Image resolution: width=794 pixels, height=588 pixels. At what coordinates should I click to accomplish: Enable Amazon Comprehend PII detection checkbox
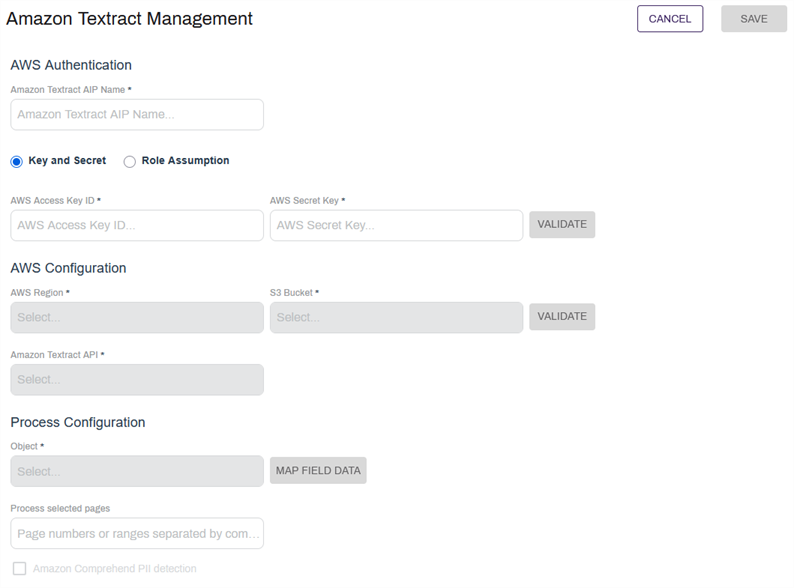pos(20,569)
